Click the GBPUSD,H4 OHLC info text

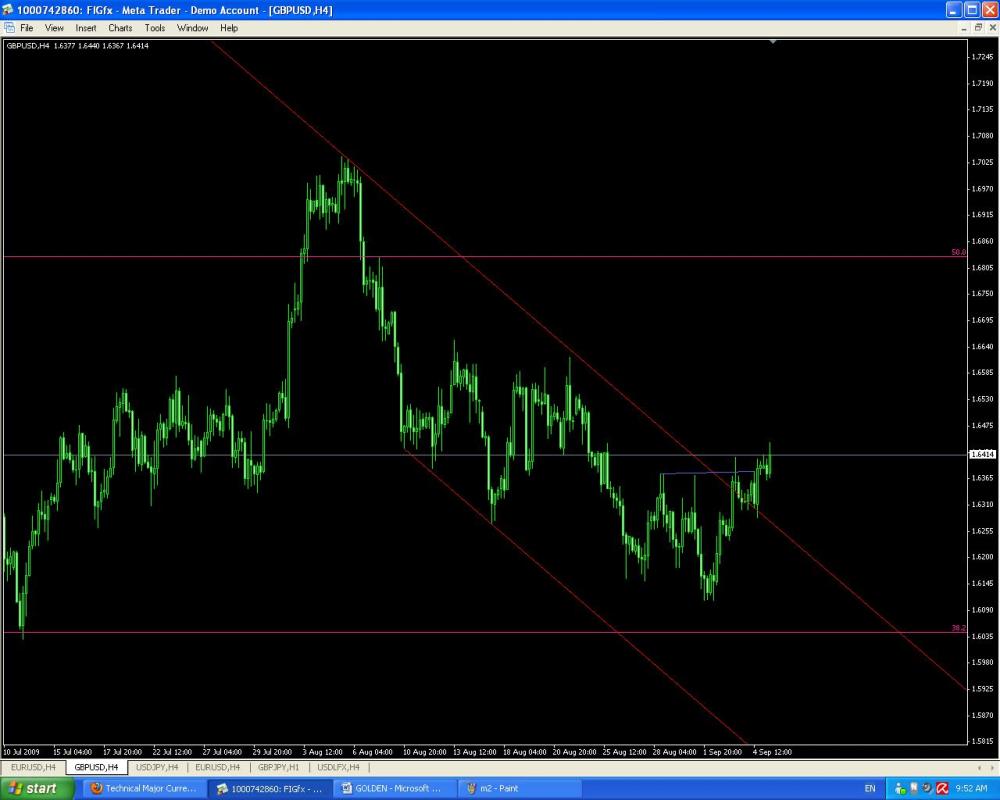[x=77, y=45]
